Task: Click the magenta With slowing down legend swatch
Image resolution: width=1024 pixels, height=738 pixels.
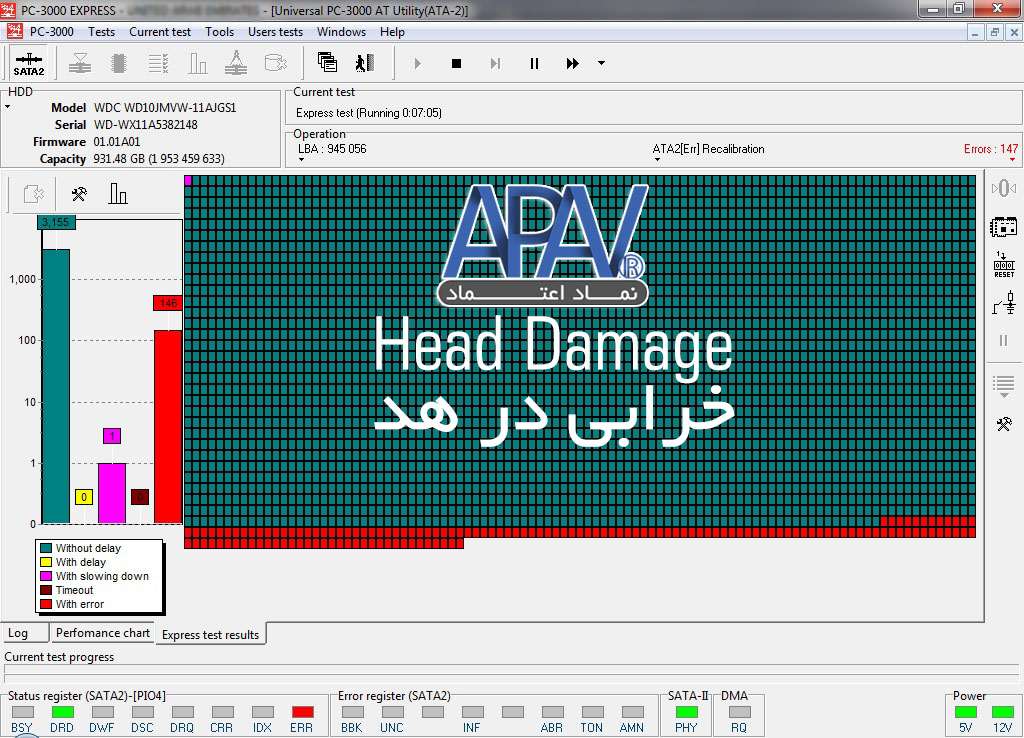Action: click(46, 576)
